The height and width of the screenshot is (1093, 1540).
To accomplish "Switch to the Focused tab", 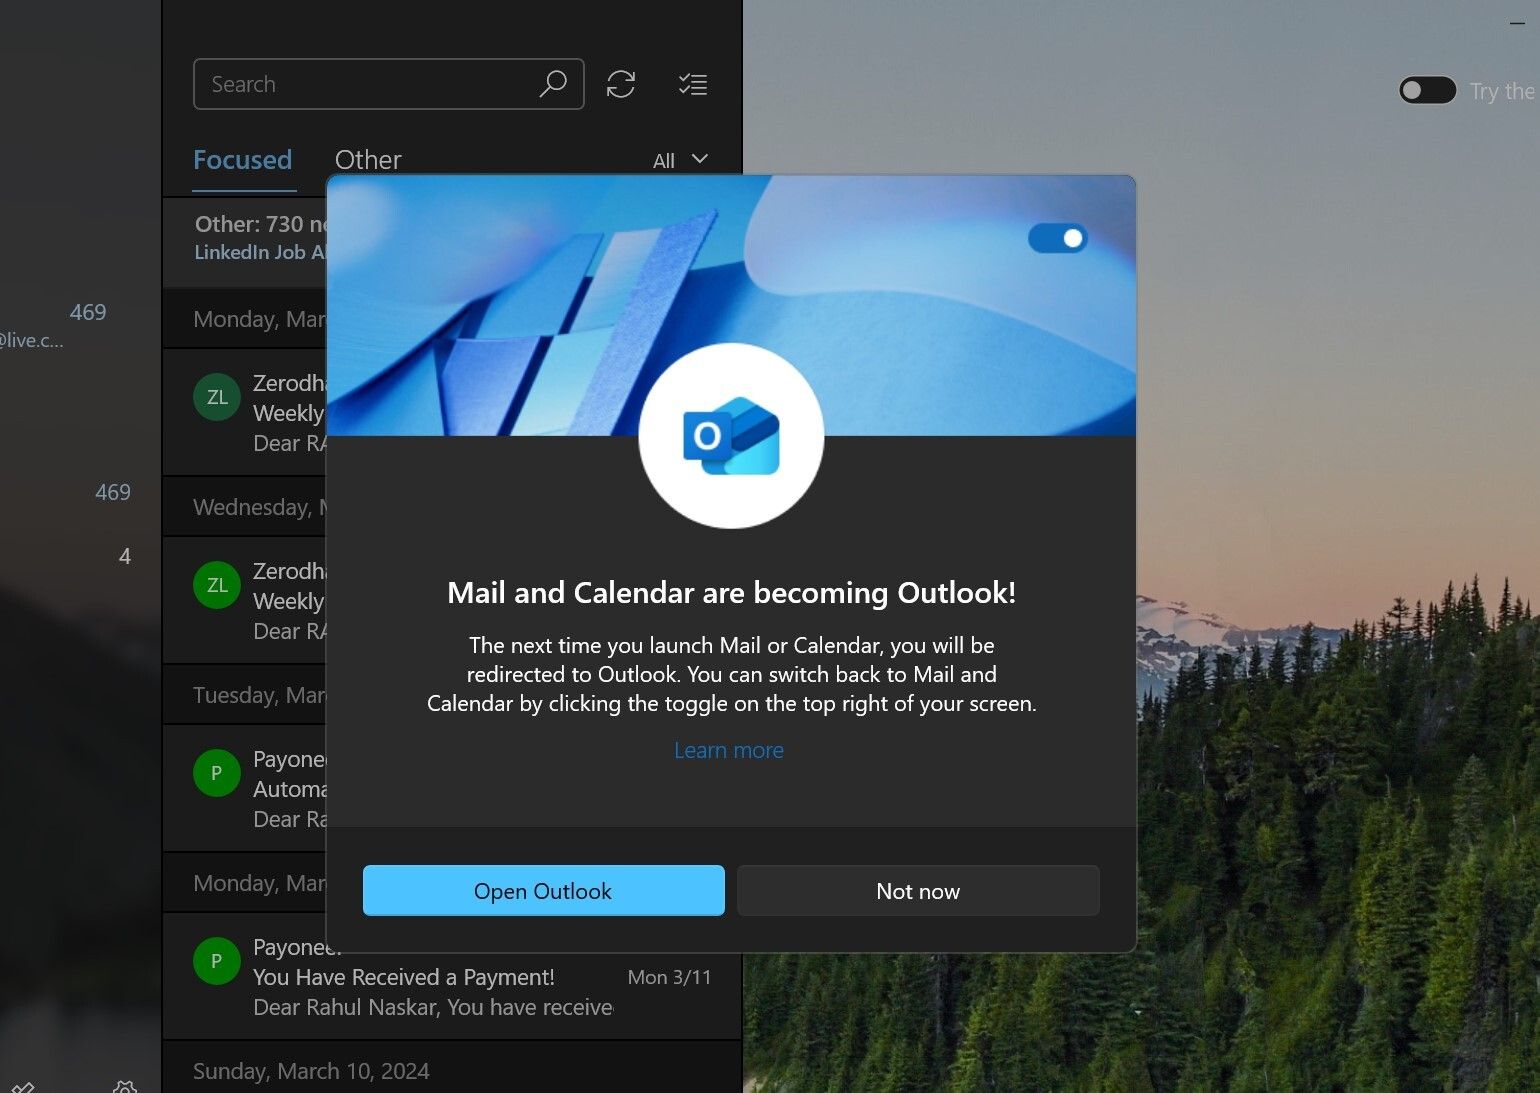I will pyautogui.click(x=243, y=160).
